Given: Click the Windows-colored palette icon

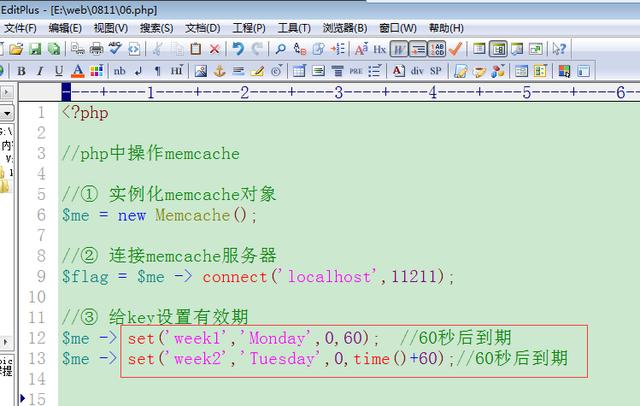Looking at the screenshot, I should pos(564,71).
